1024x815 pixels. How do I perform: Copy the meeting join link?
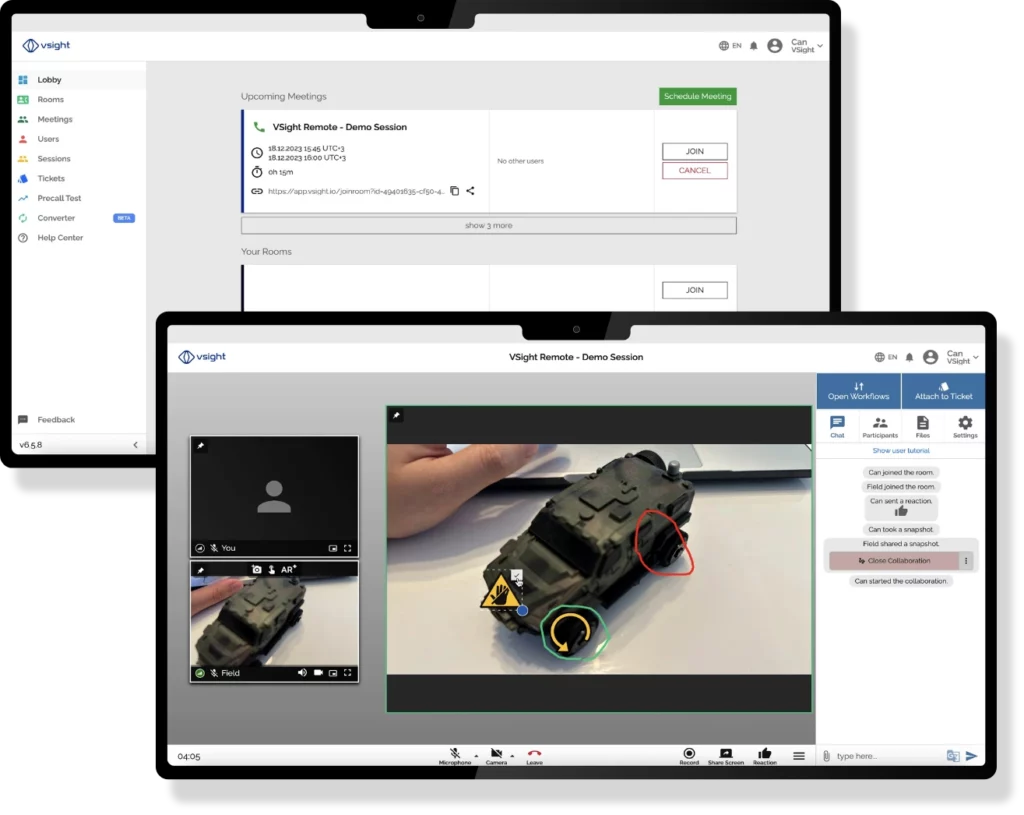pos(455,191)
